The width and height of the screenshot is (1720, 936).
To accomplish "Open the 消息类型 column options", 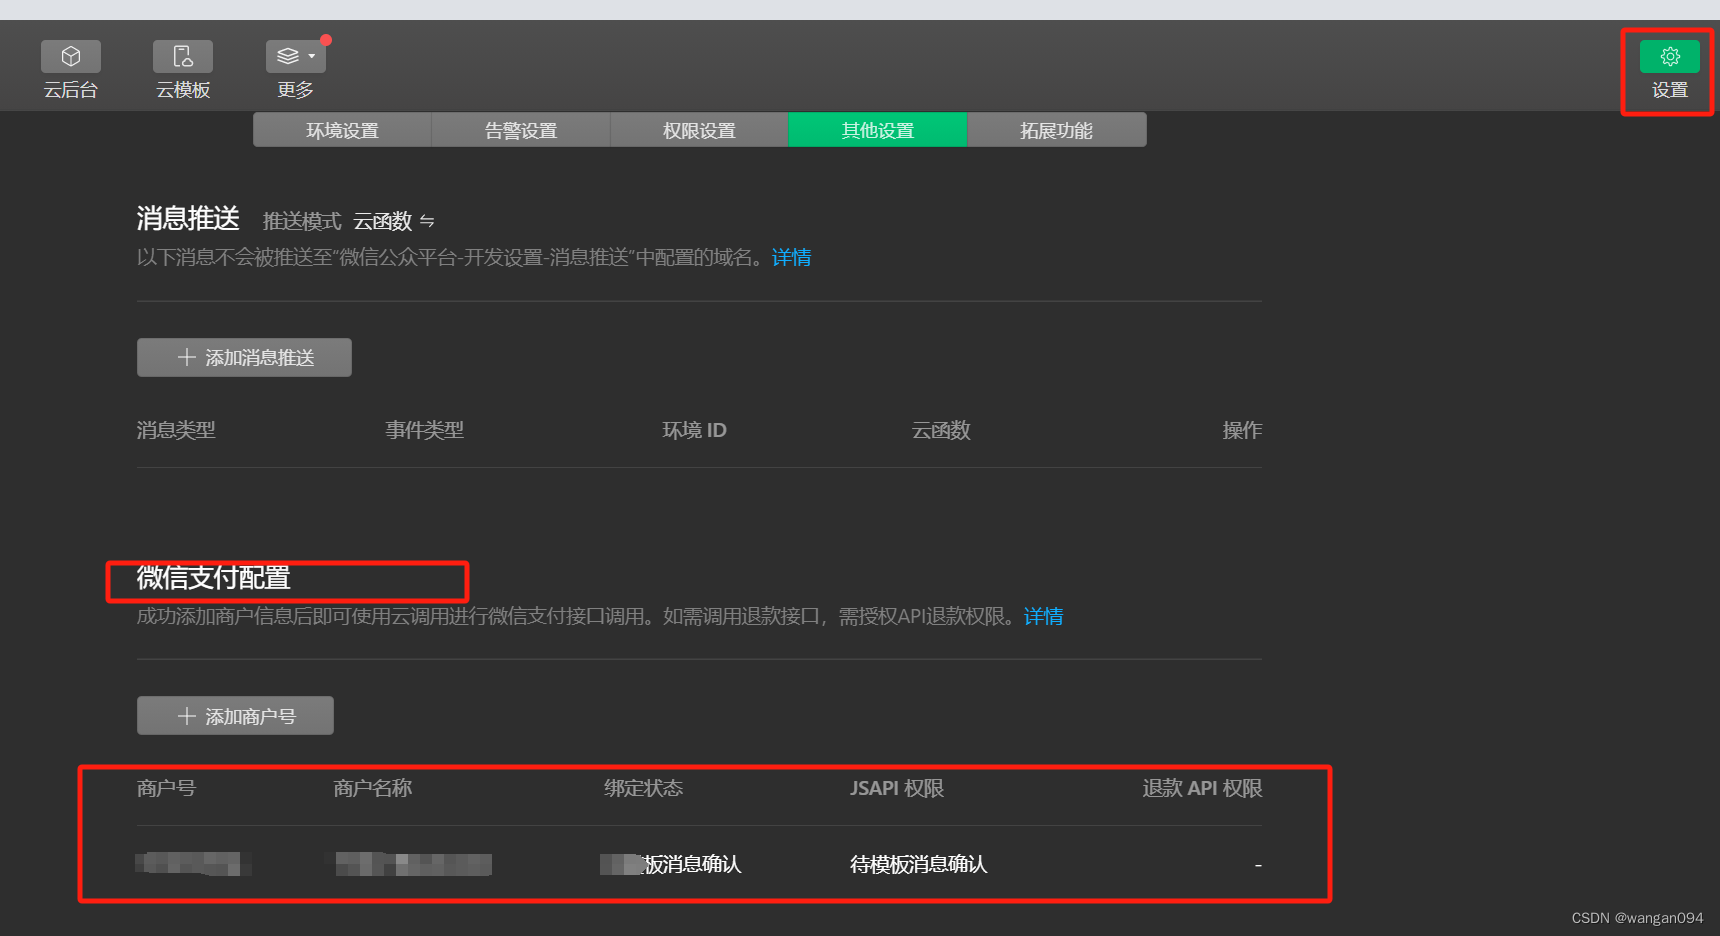I will [x=176, y=430].
